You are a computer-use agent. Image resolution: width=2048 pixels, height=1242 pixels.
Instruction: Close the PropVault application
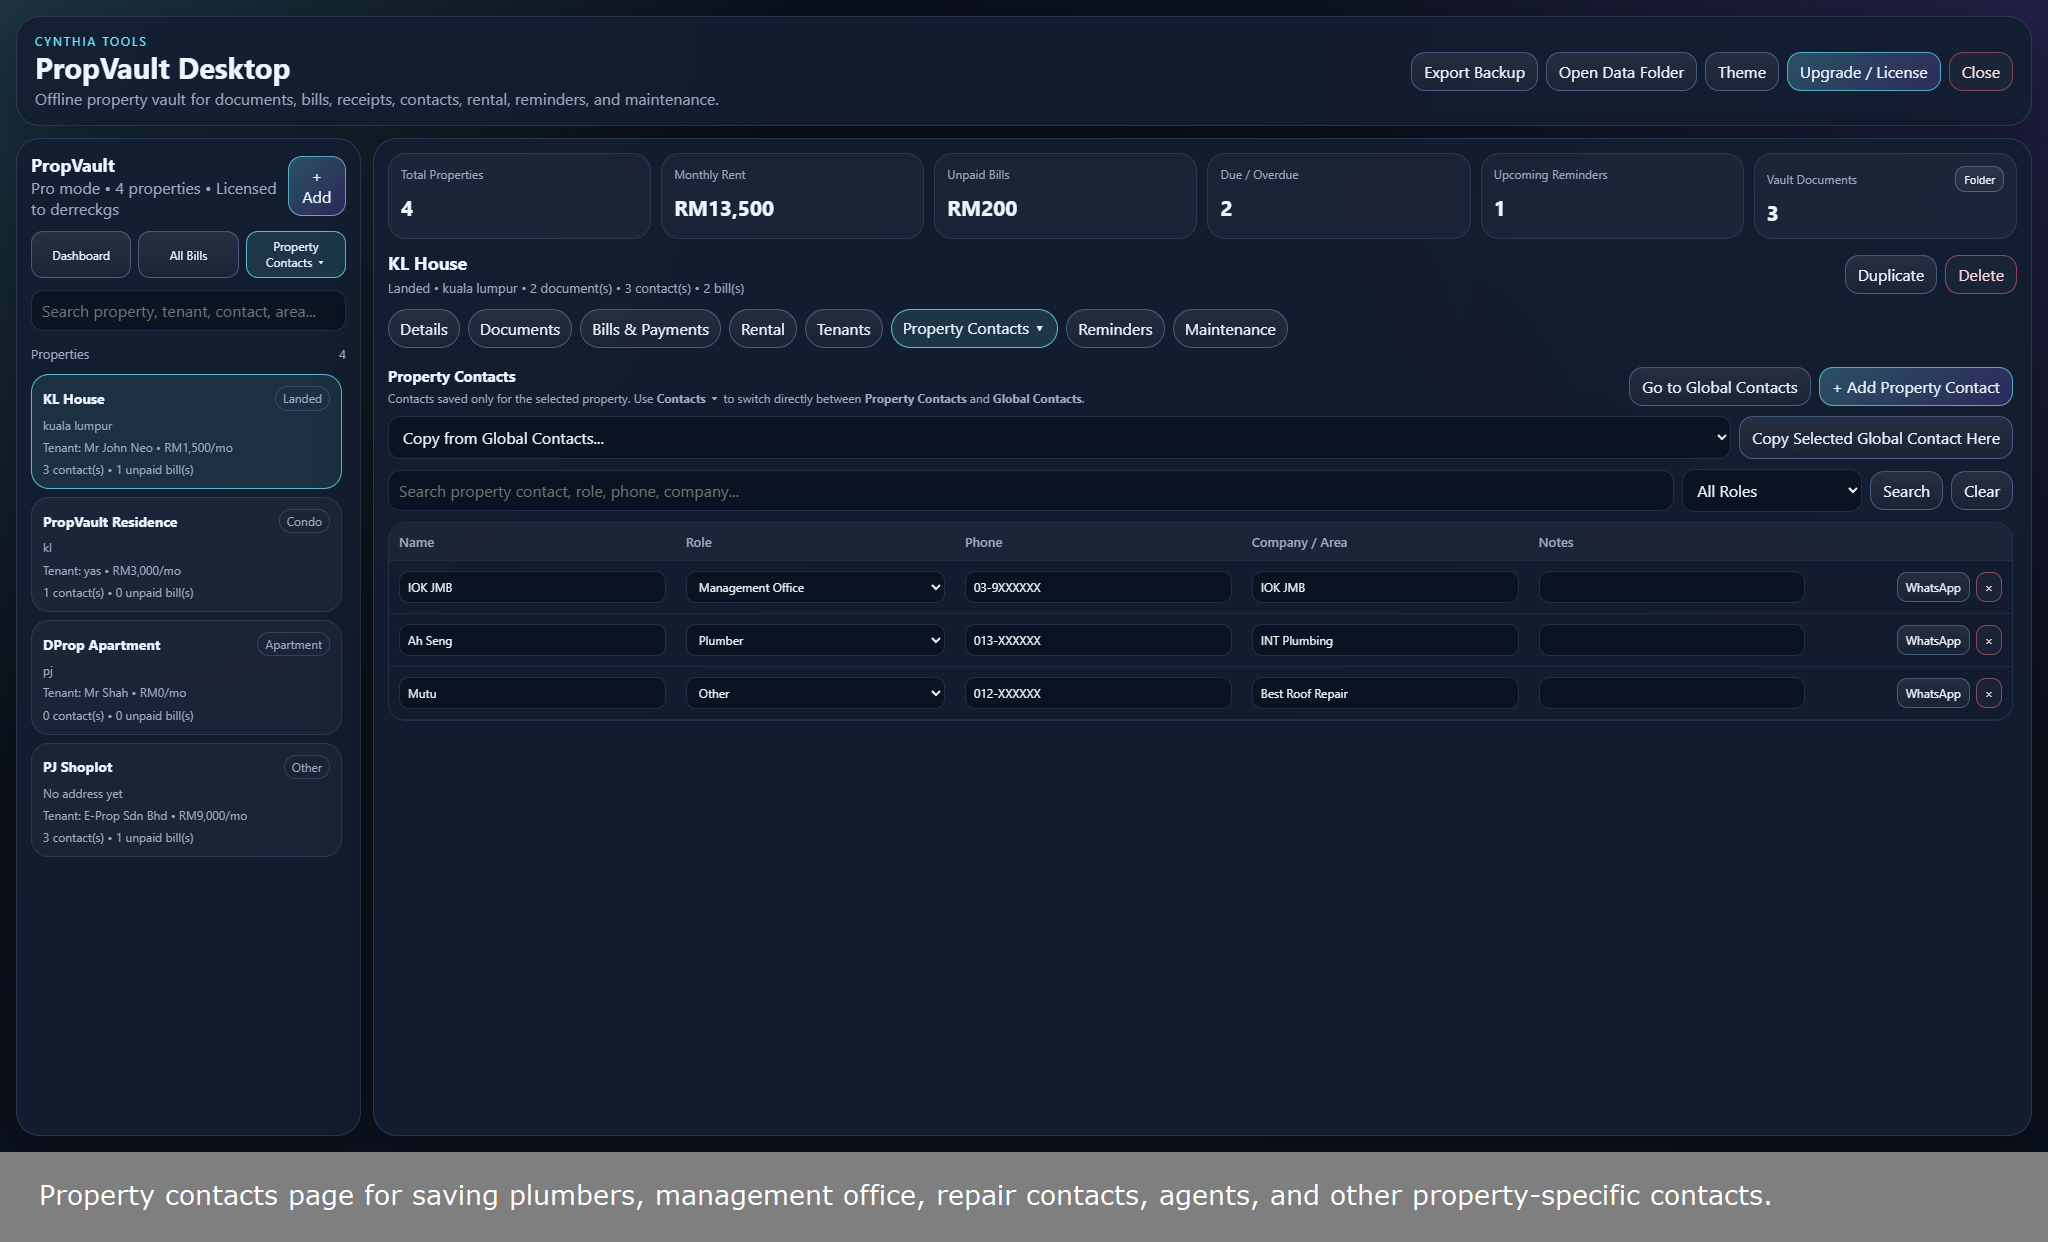pyautogui.click(x=1980, y=72)
